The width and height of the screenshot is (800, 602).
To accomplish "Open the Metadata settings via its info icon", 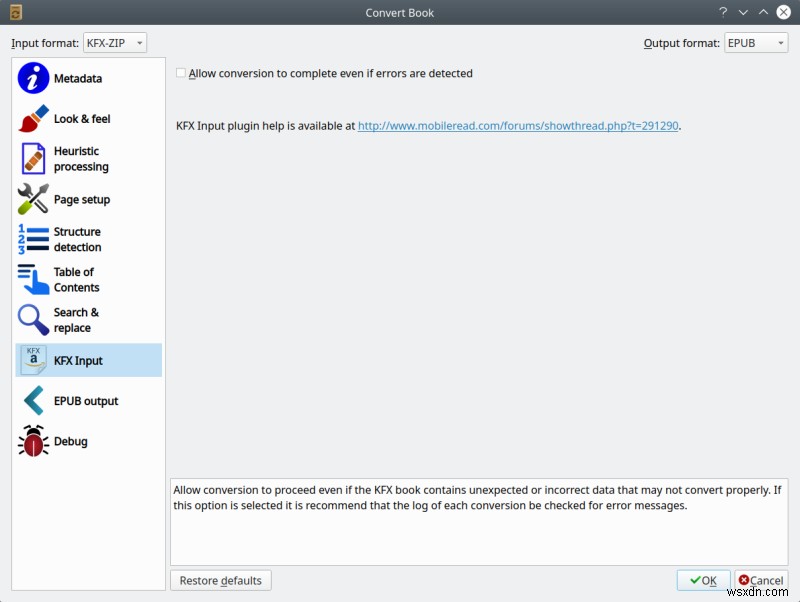I will point(33,78).
